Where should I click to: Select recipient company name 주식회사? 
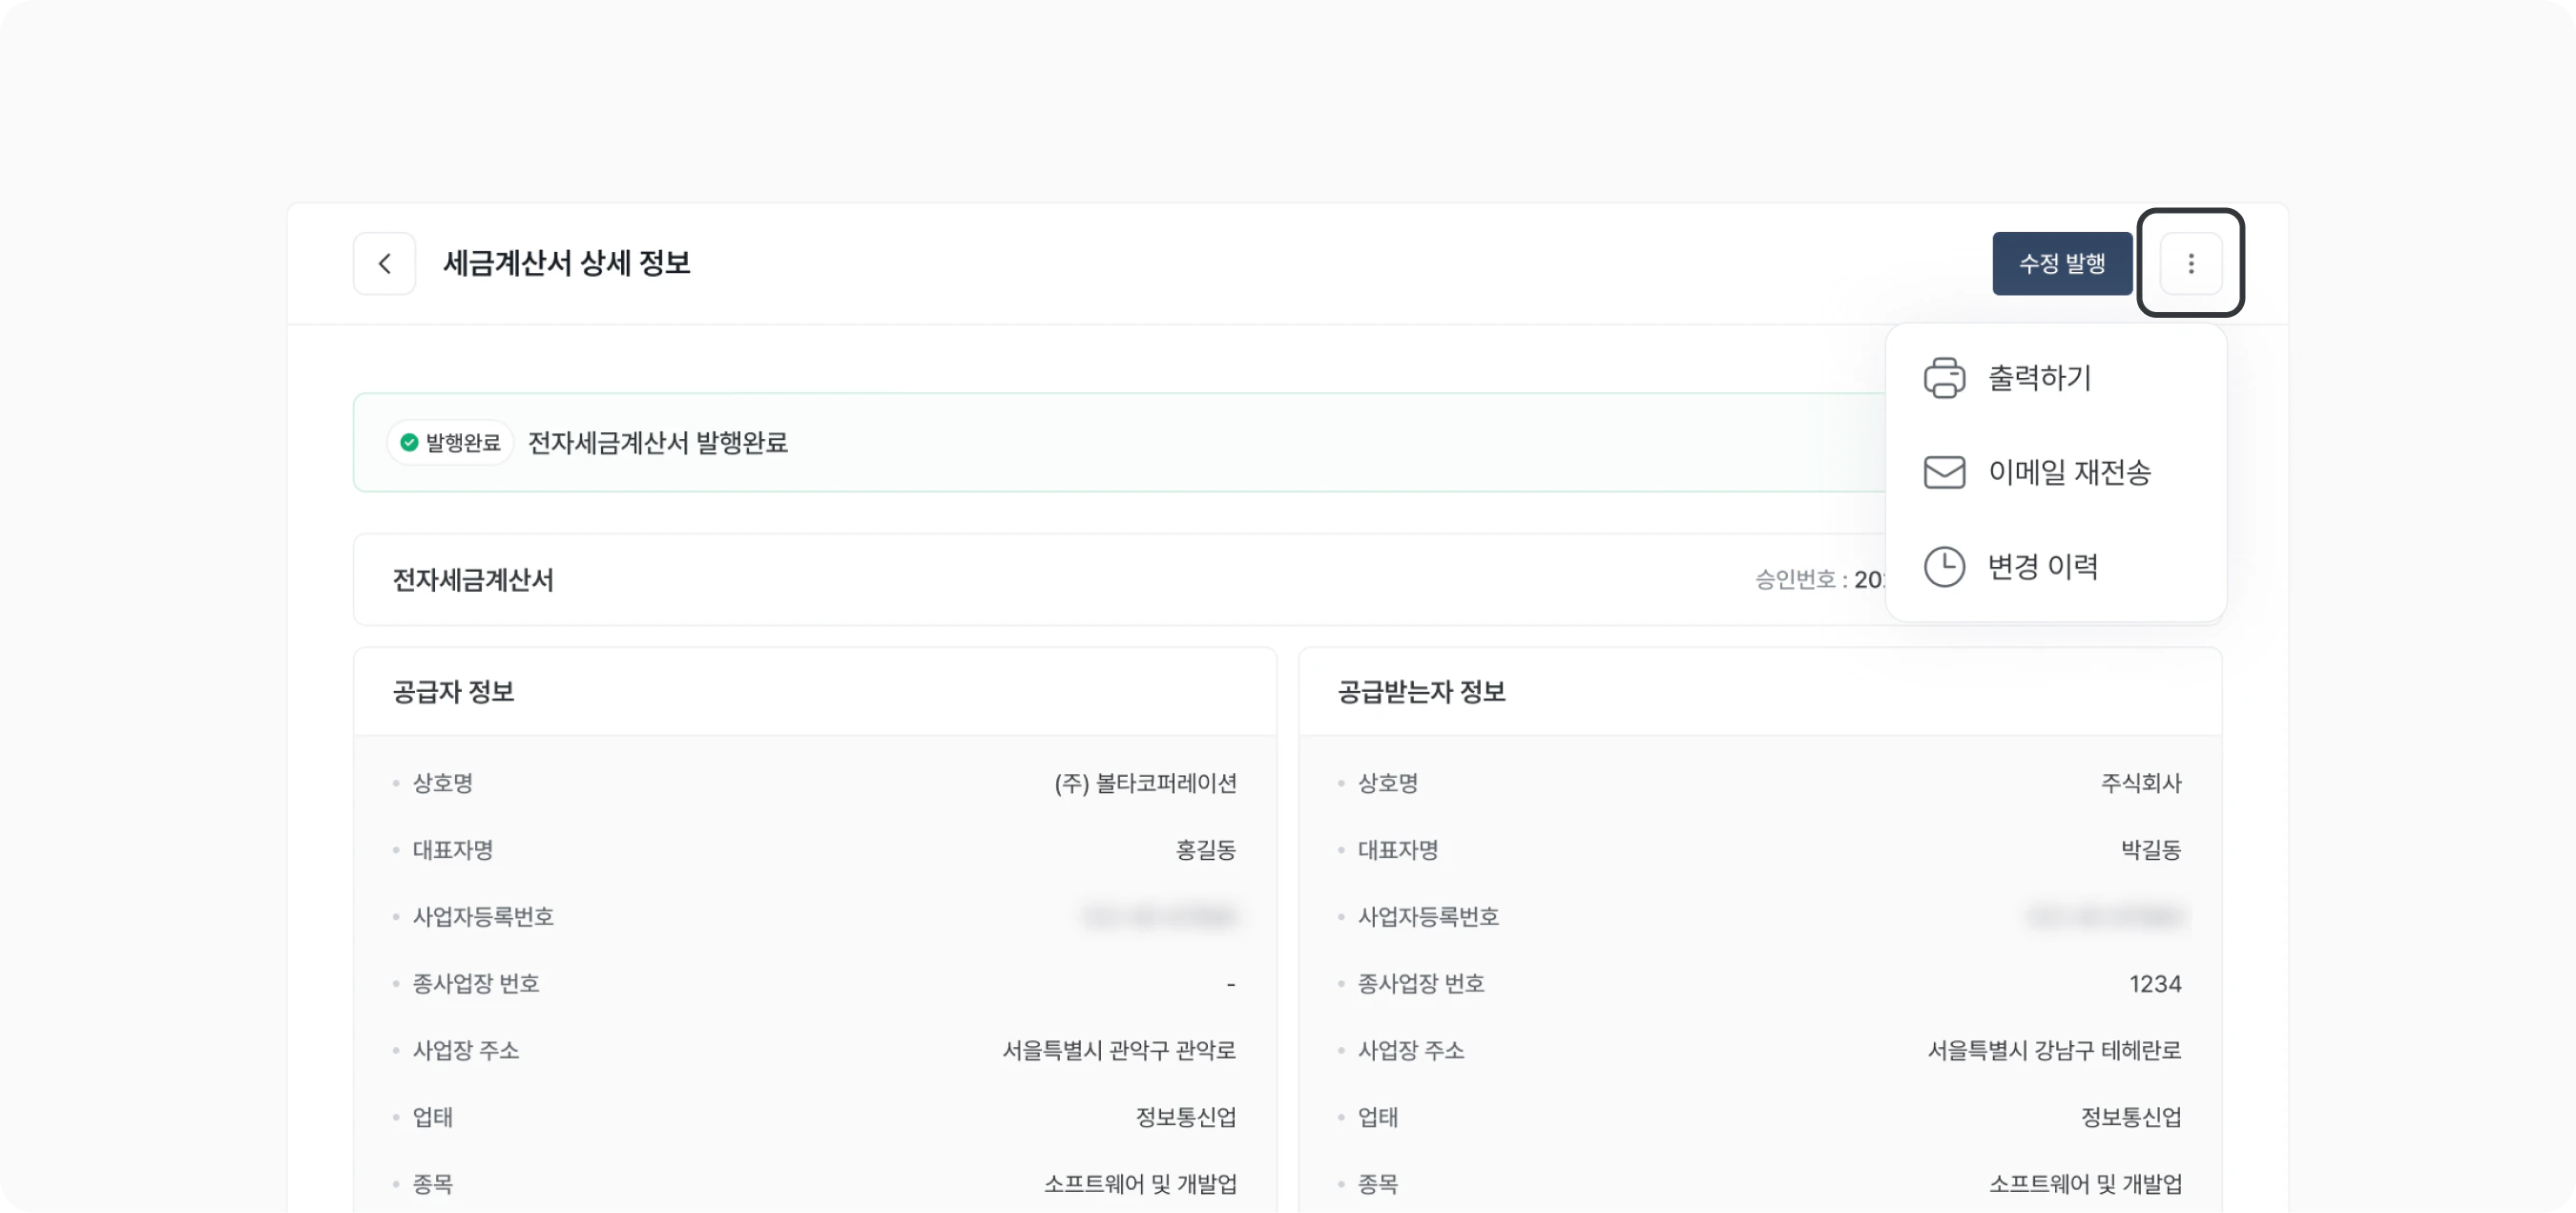click(2141, 783)
